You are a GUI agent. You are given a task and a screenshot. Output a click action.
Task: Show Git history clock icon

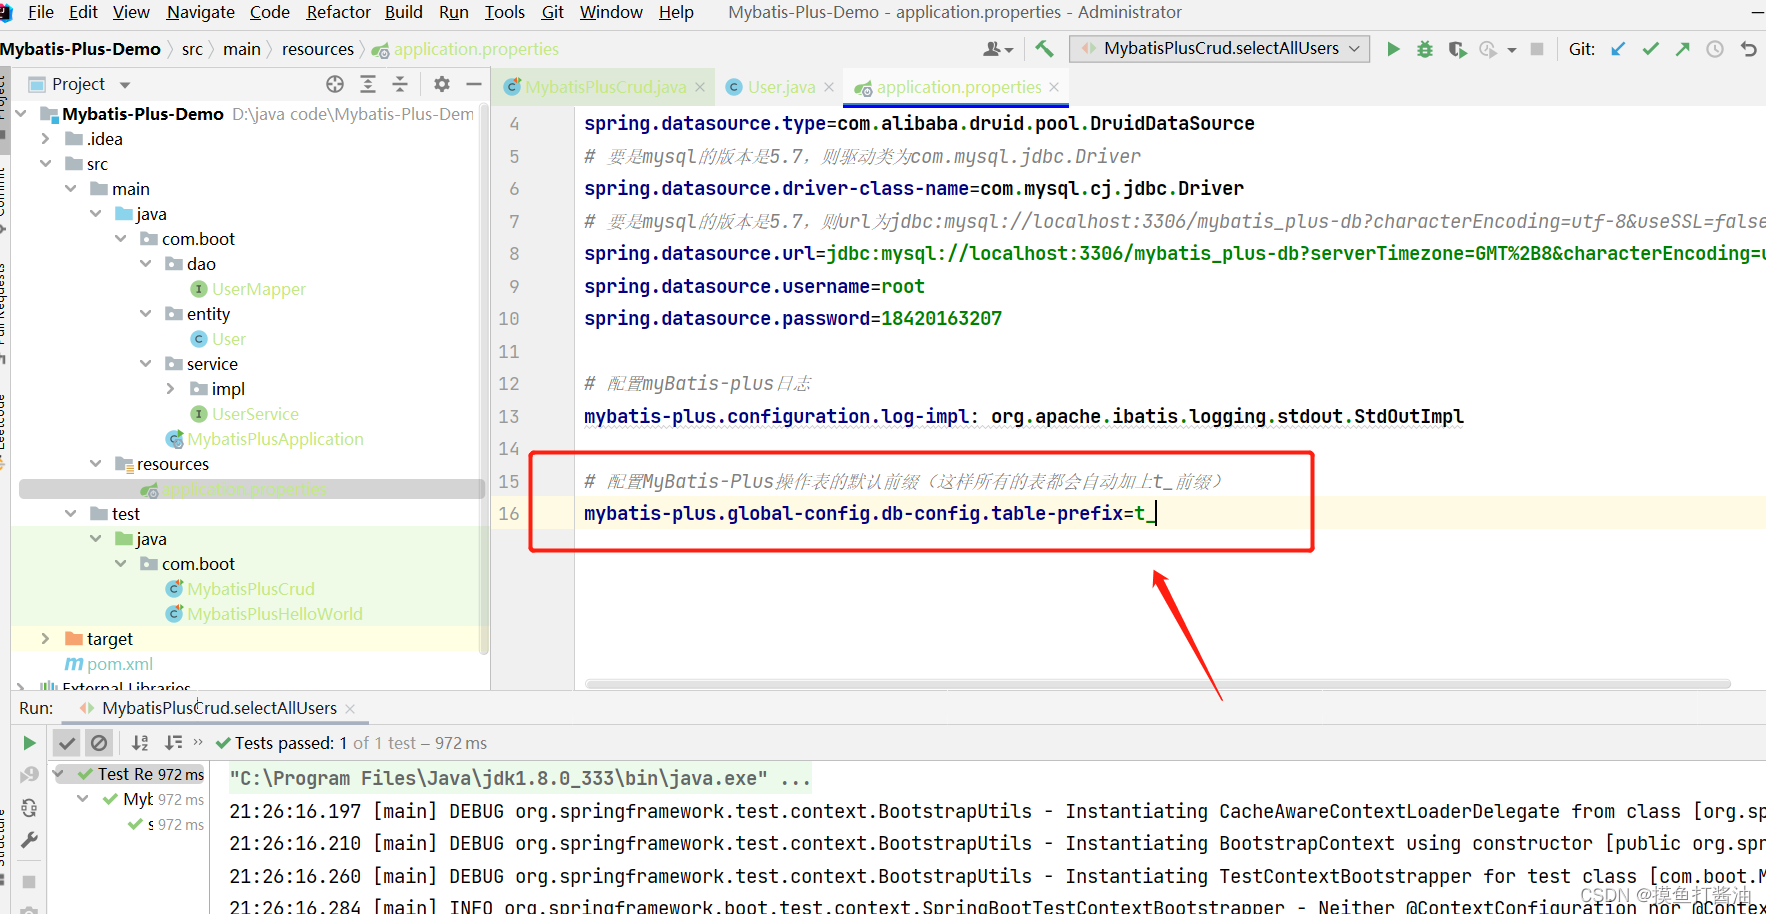[1715, 49]
